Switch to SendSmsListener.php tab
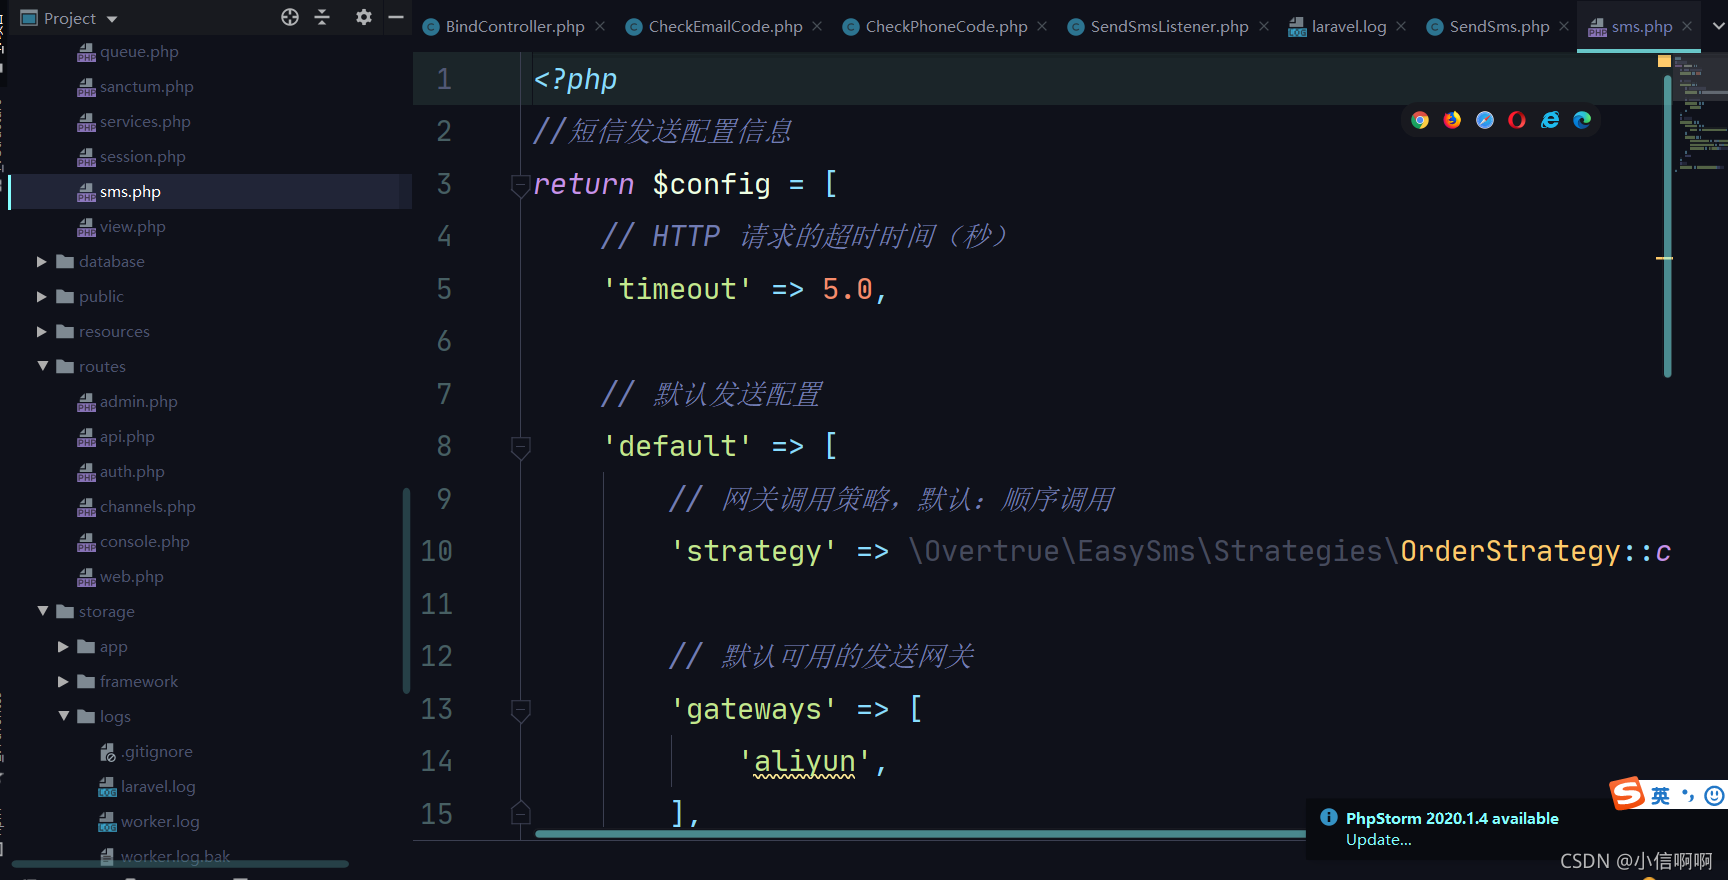Viewport: 1728px width, 880px height. click(x=1158, y=27)
